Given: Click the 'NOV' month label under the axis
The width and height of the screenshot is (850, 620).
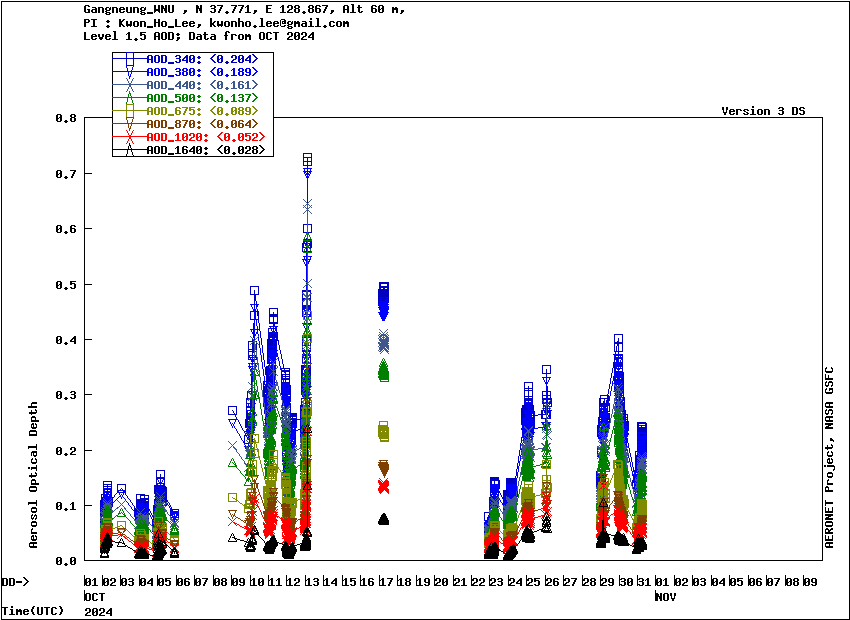Looking at the screenshot, I should [666, 597].
